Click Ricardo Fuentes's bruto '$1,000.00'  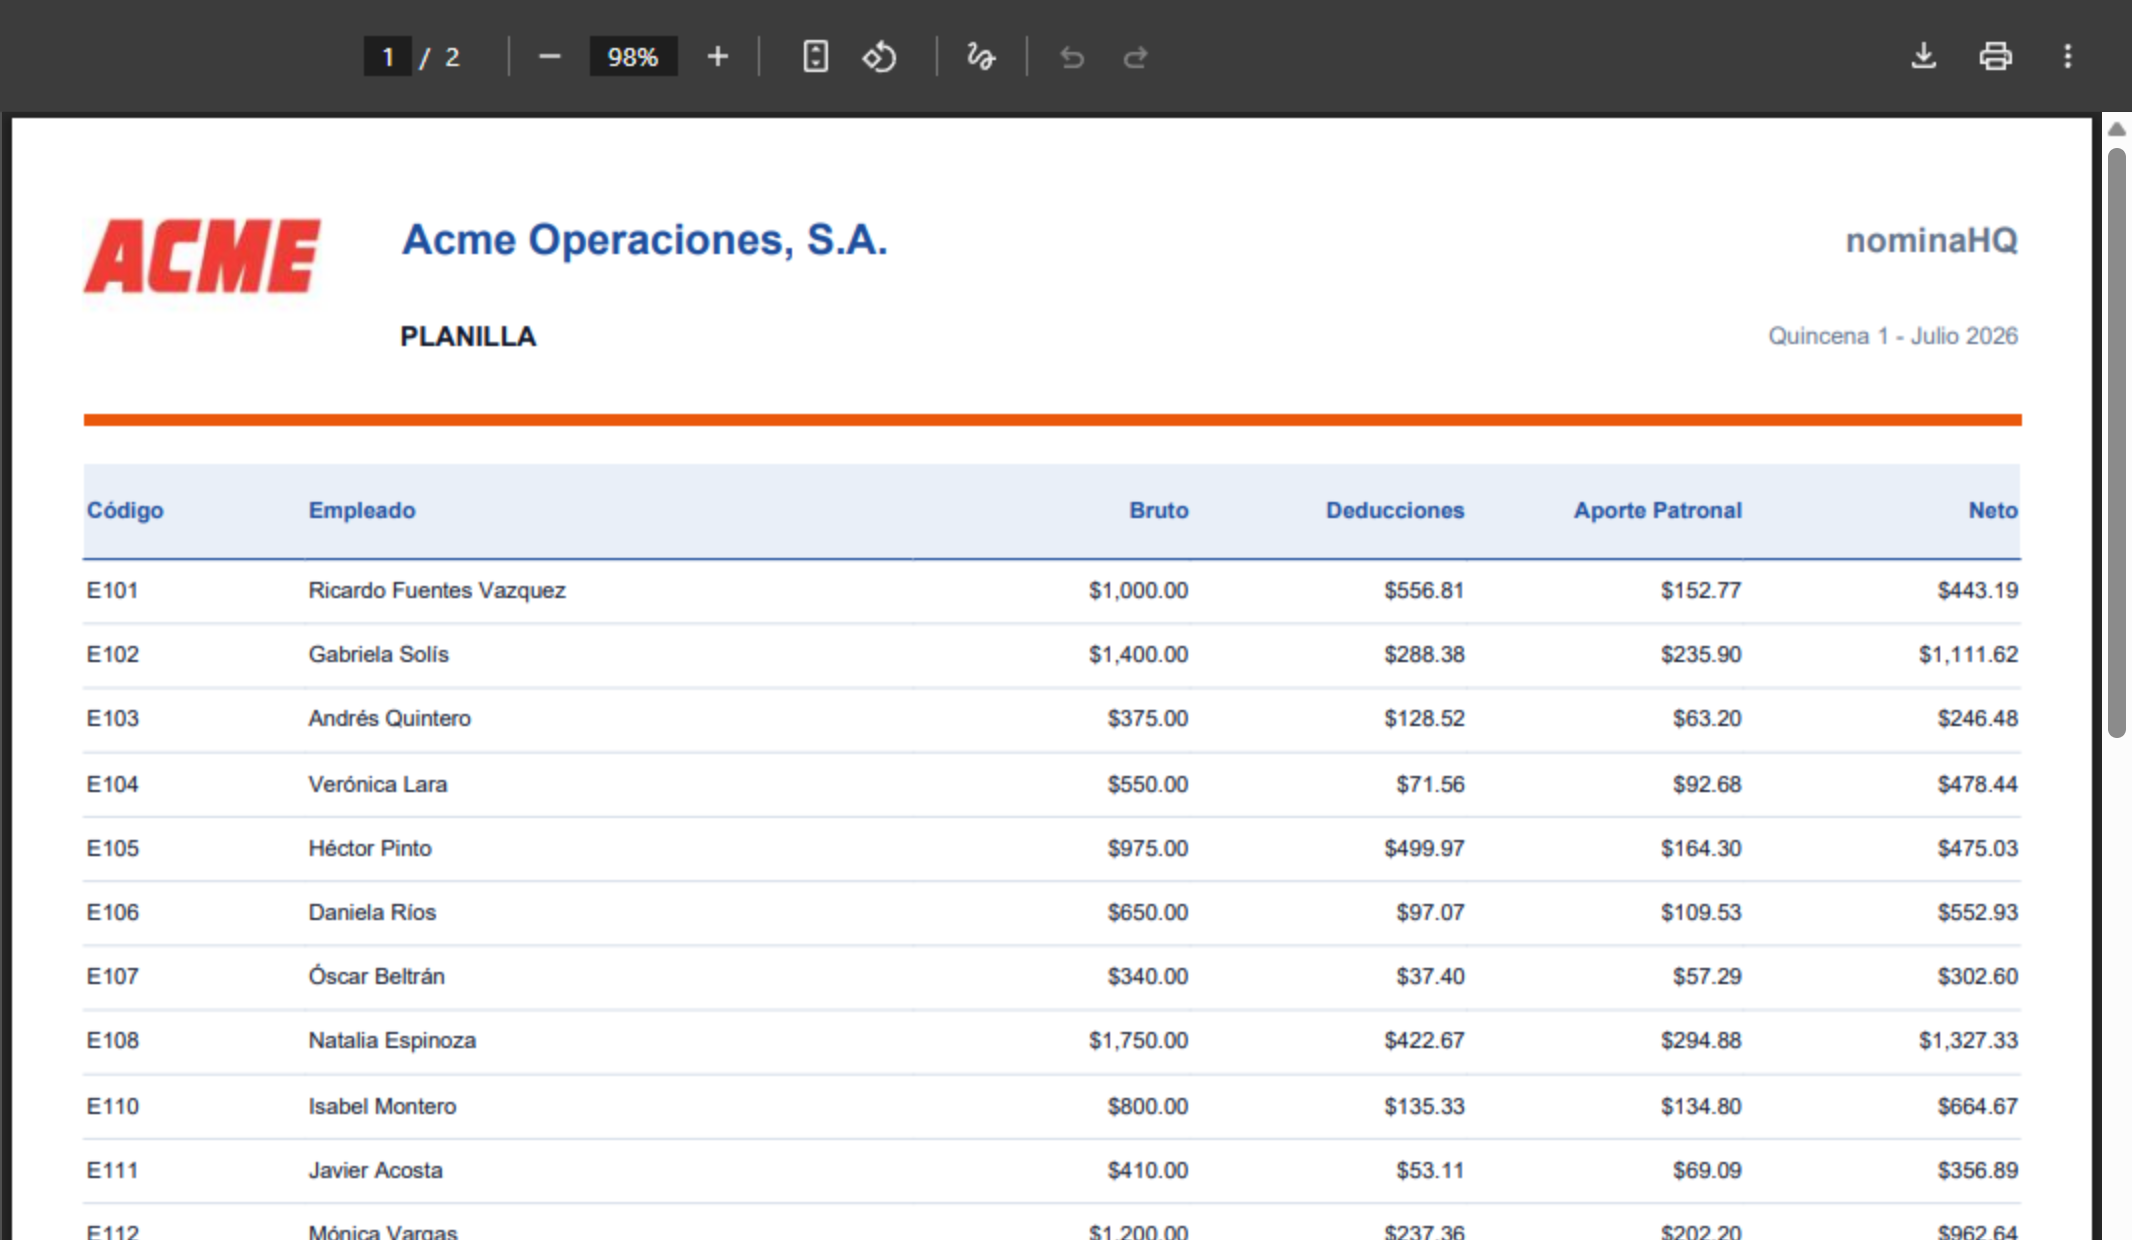pos(1138,590)
